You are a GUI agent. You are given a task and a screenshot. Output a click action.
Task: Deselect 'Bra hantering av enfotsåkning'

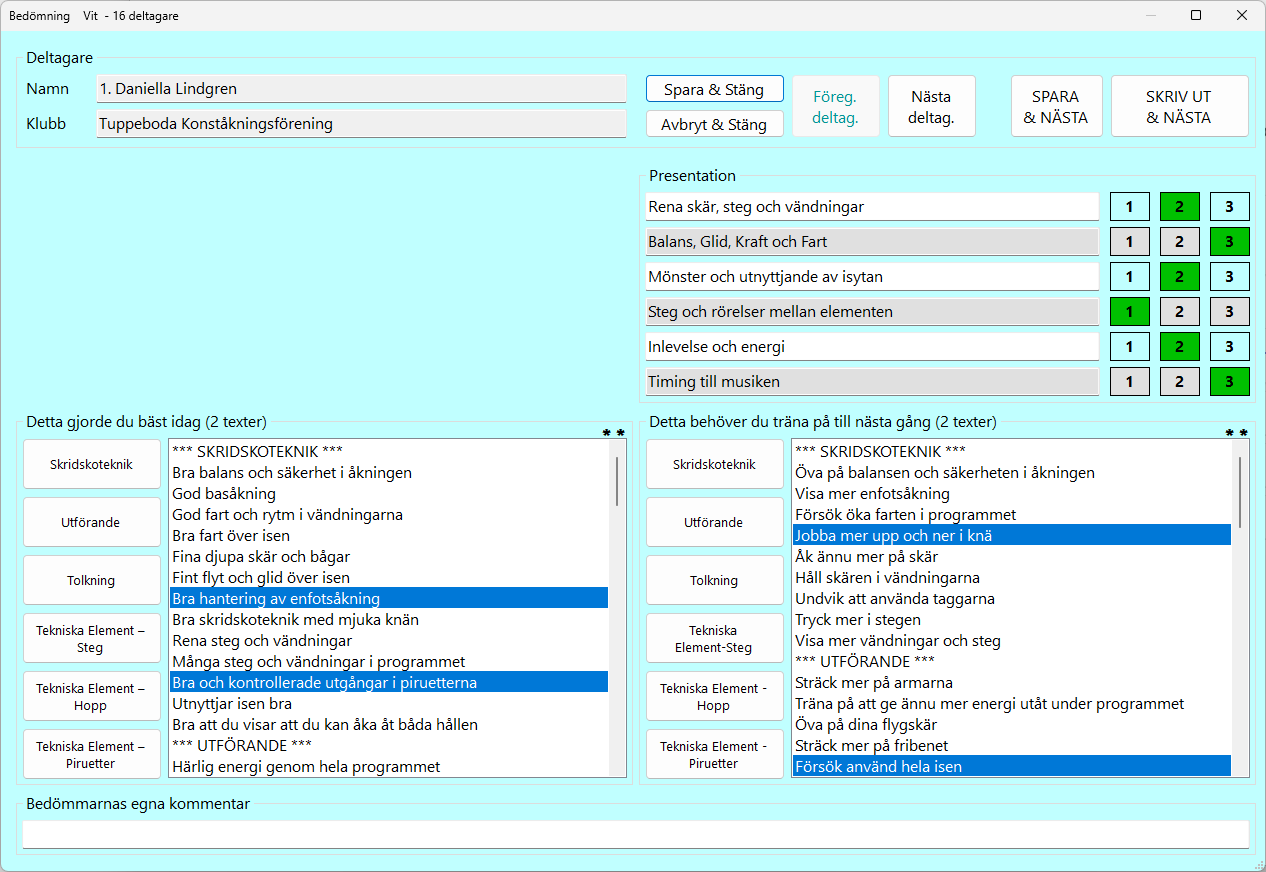coord(389,598)
